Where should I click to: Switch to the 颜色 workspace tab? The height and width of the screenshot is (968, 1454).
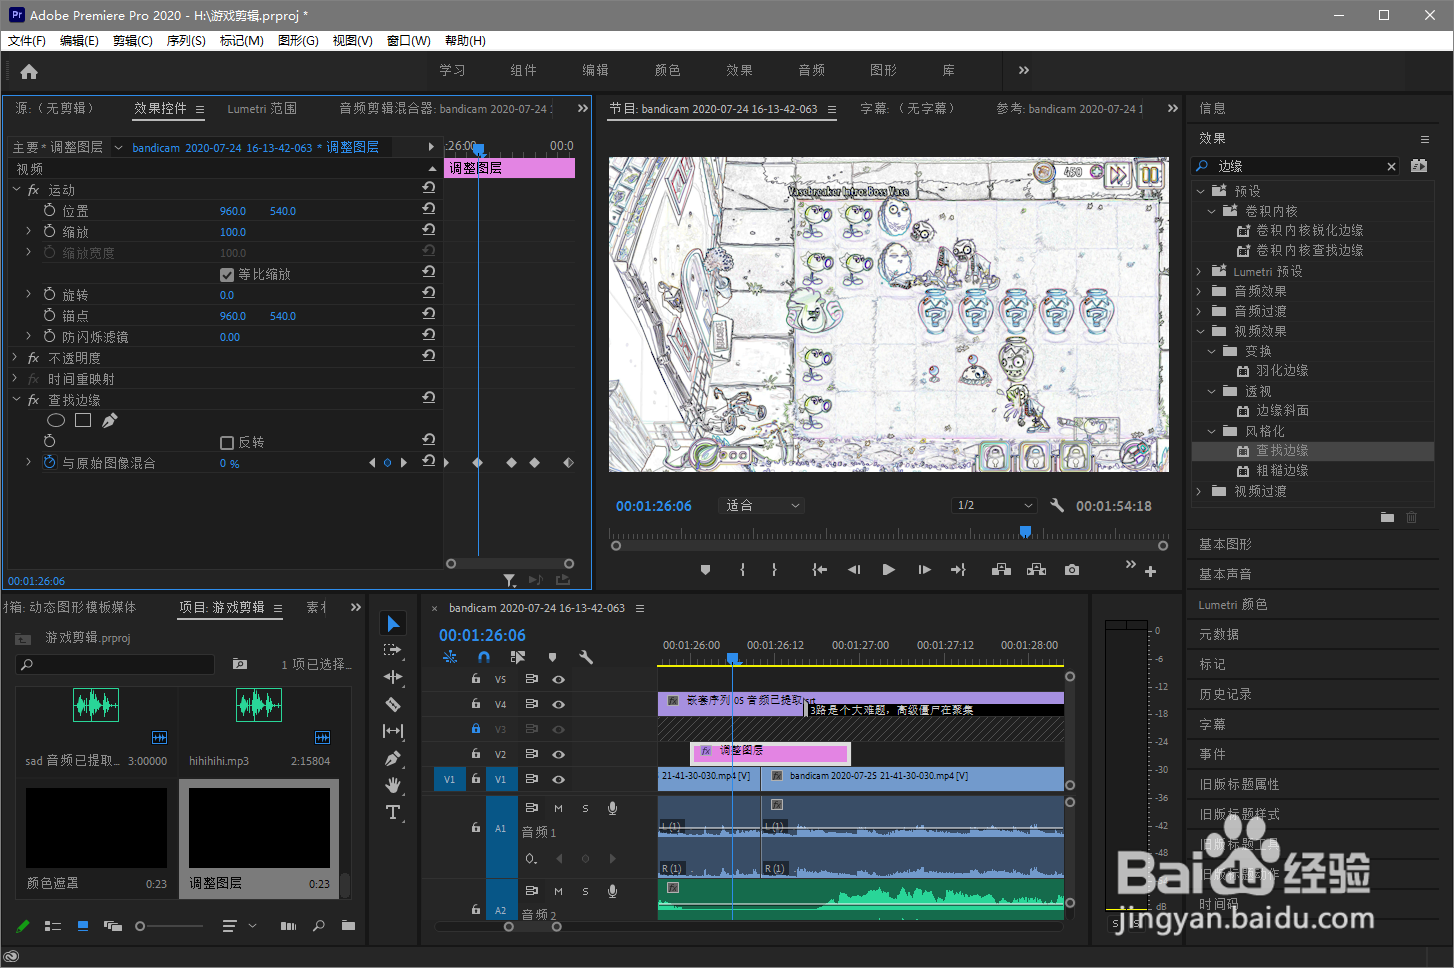coord(667,70)
